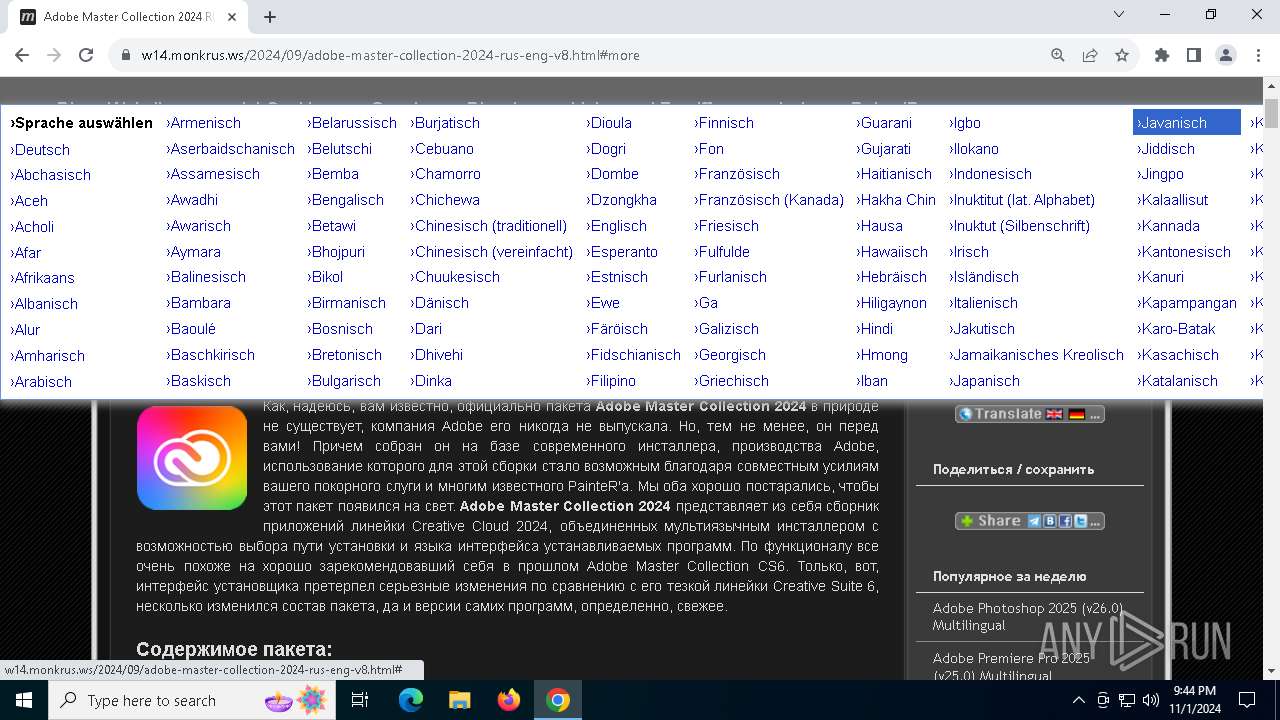Choose Französisch from the language list
Screen dimensions: 1280x720
pos(737,174)
